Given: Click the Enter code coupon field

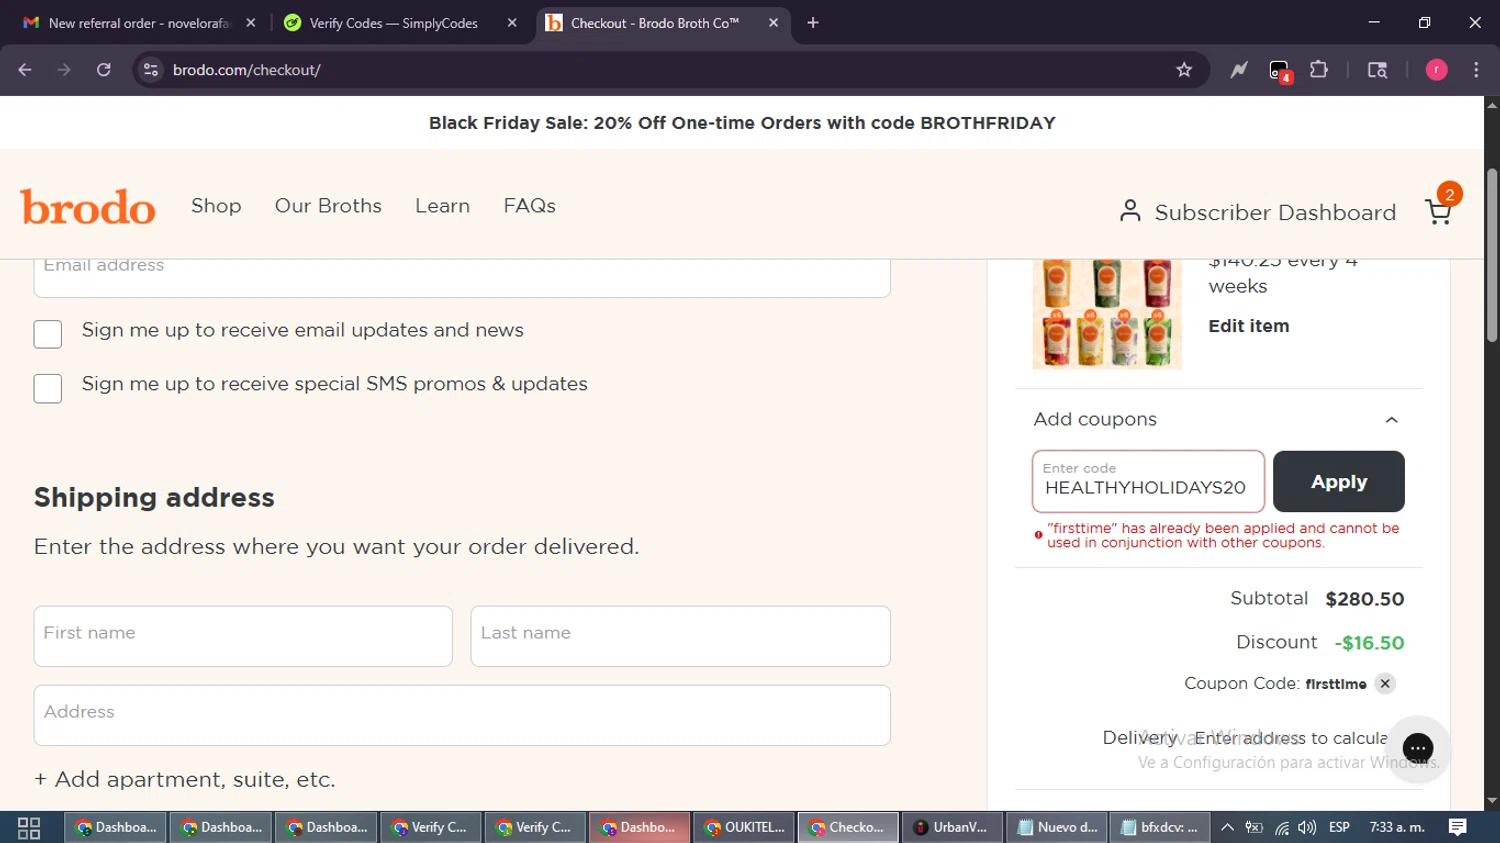Looking at the screenshot, I should click(x=1148, y=482).
